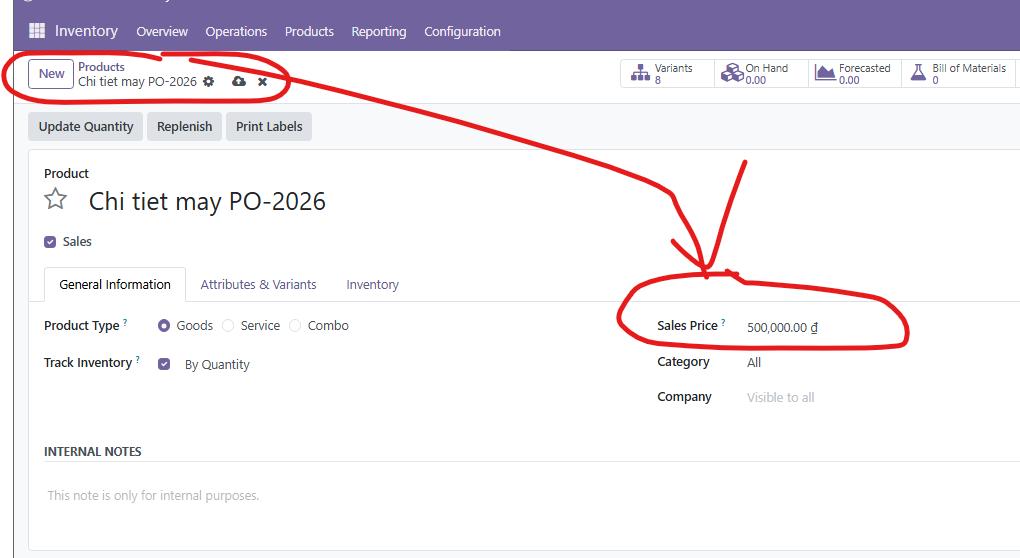The width and height of the screenshot is (1020, 558).
Task: Open Bill of Materials stat button
Action: coord(958,74)
